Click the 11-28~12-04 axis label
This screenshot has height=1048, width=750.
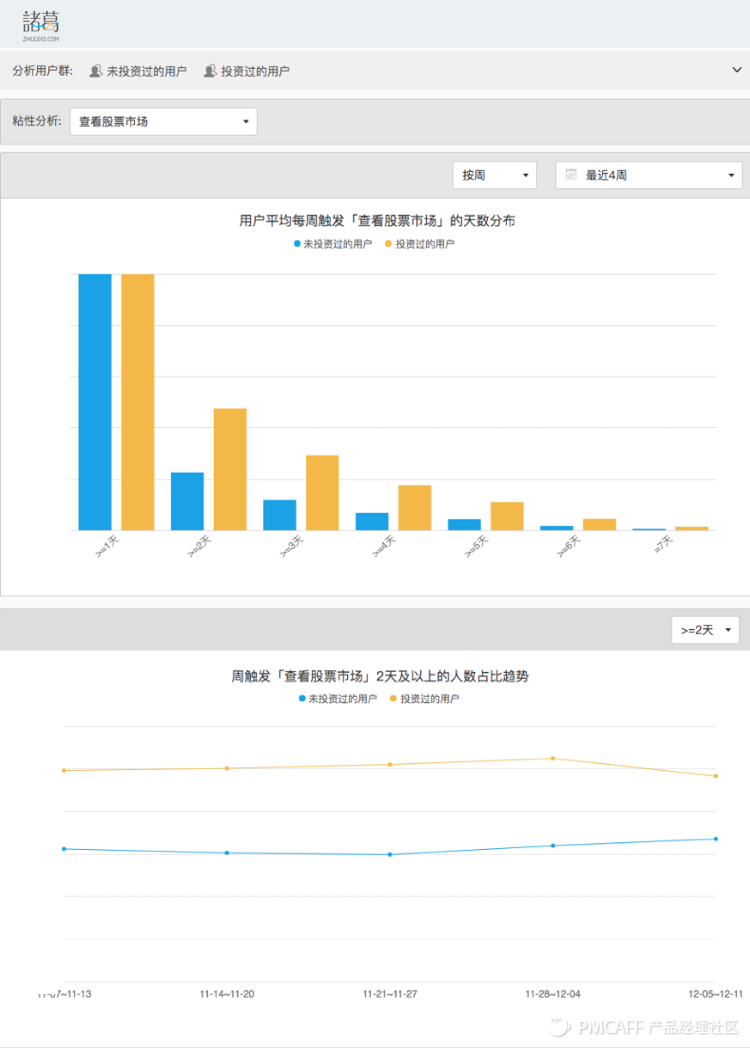click(x=553, y=994)
